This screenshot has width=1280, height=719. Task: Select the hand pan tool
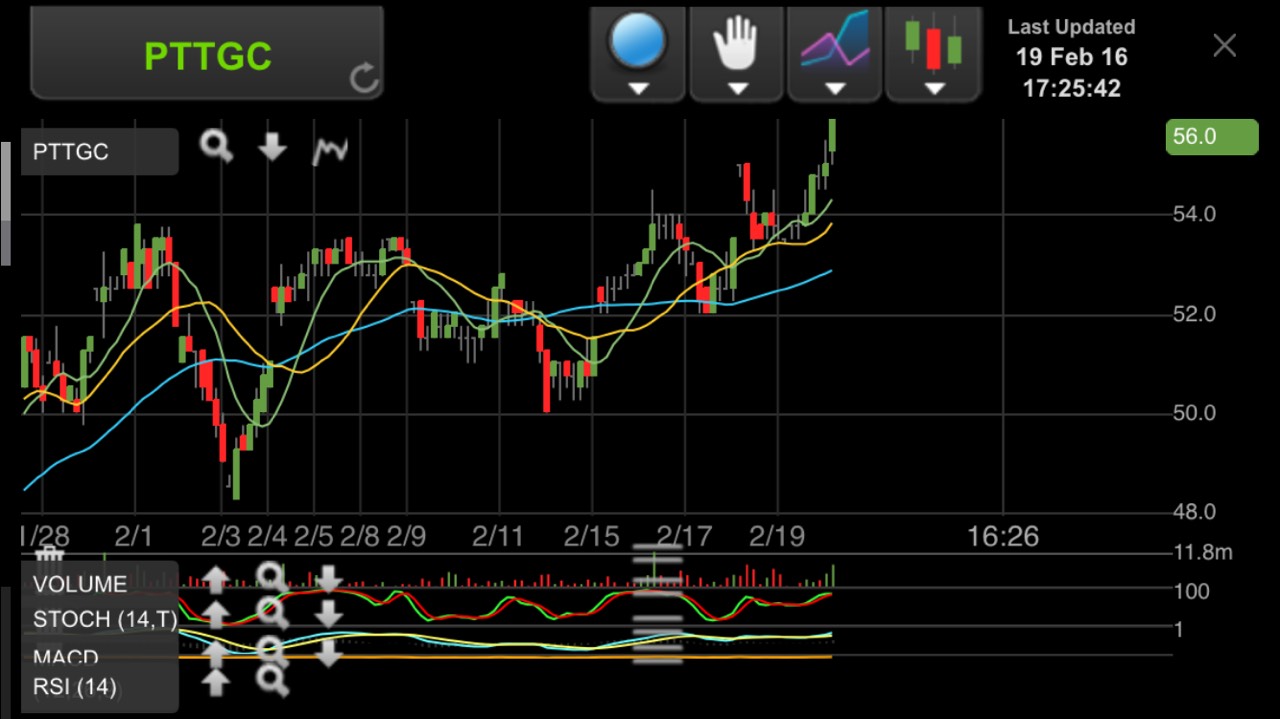[737, 43]
